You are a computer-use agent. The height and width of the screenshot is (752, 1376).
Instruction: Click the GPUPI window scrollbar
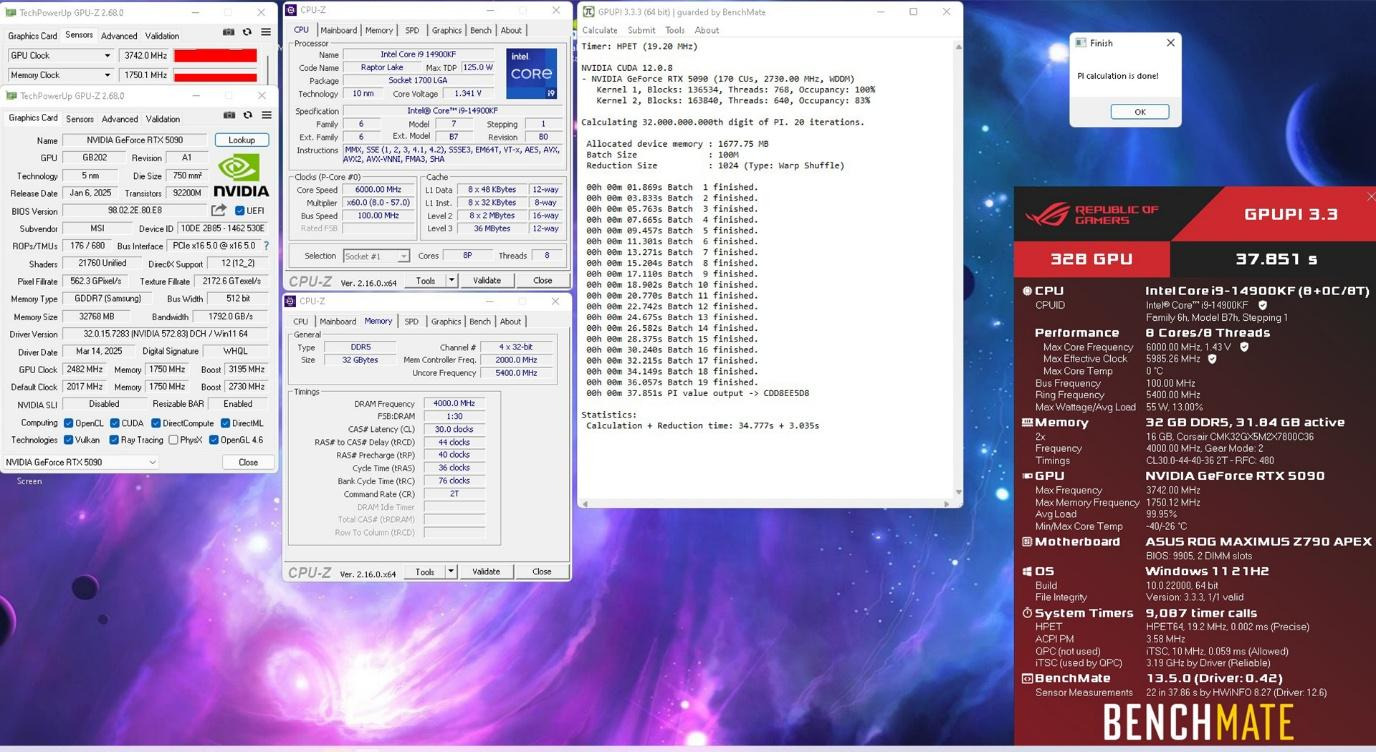coord(957,270)
